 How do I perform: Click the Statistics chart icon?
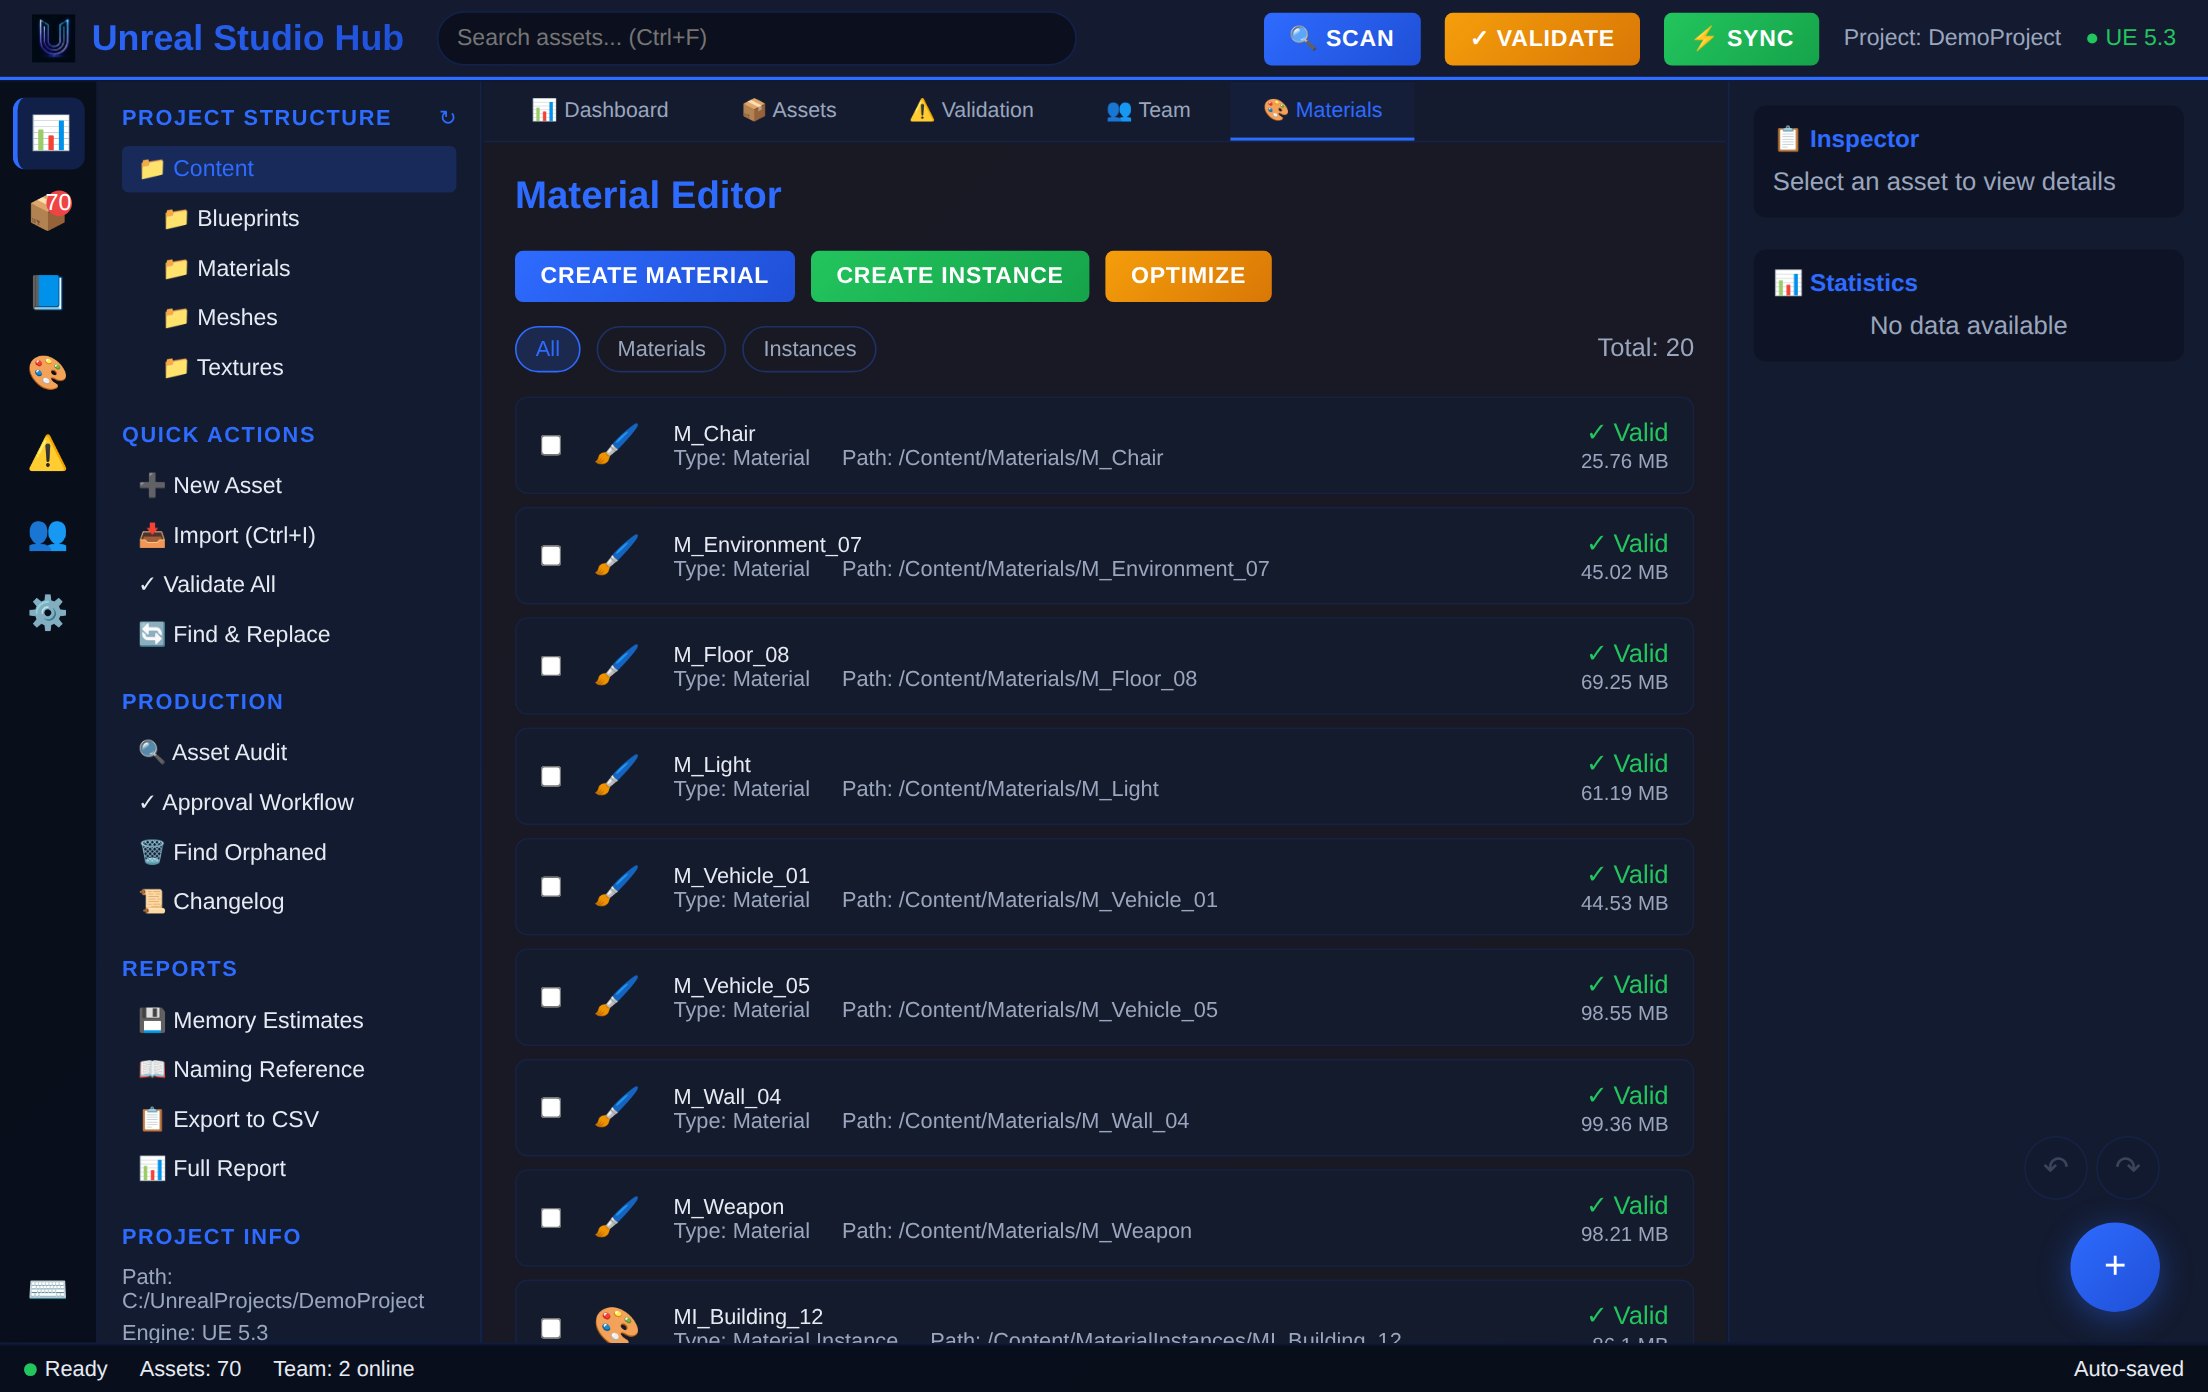pyautogui.click(x=1788, y=283)
